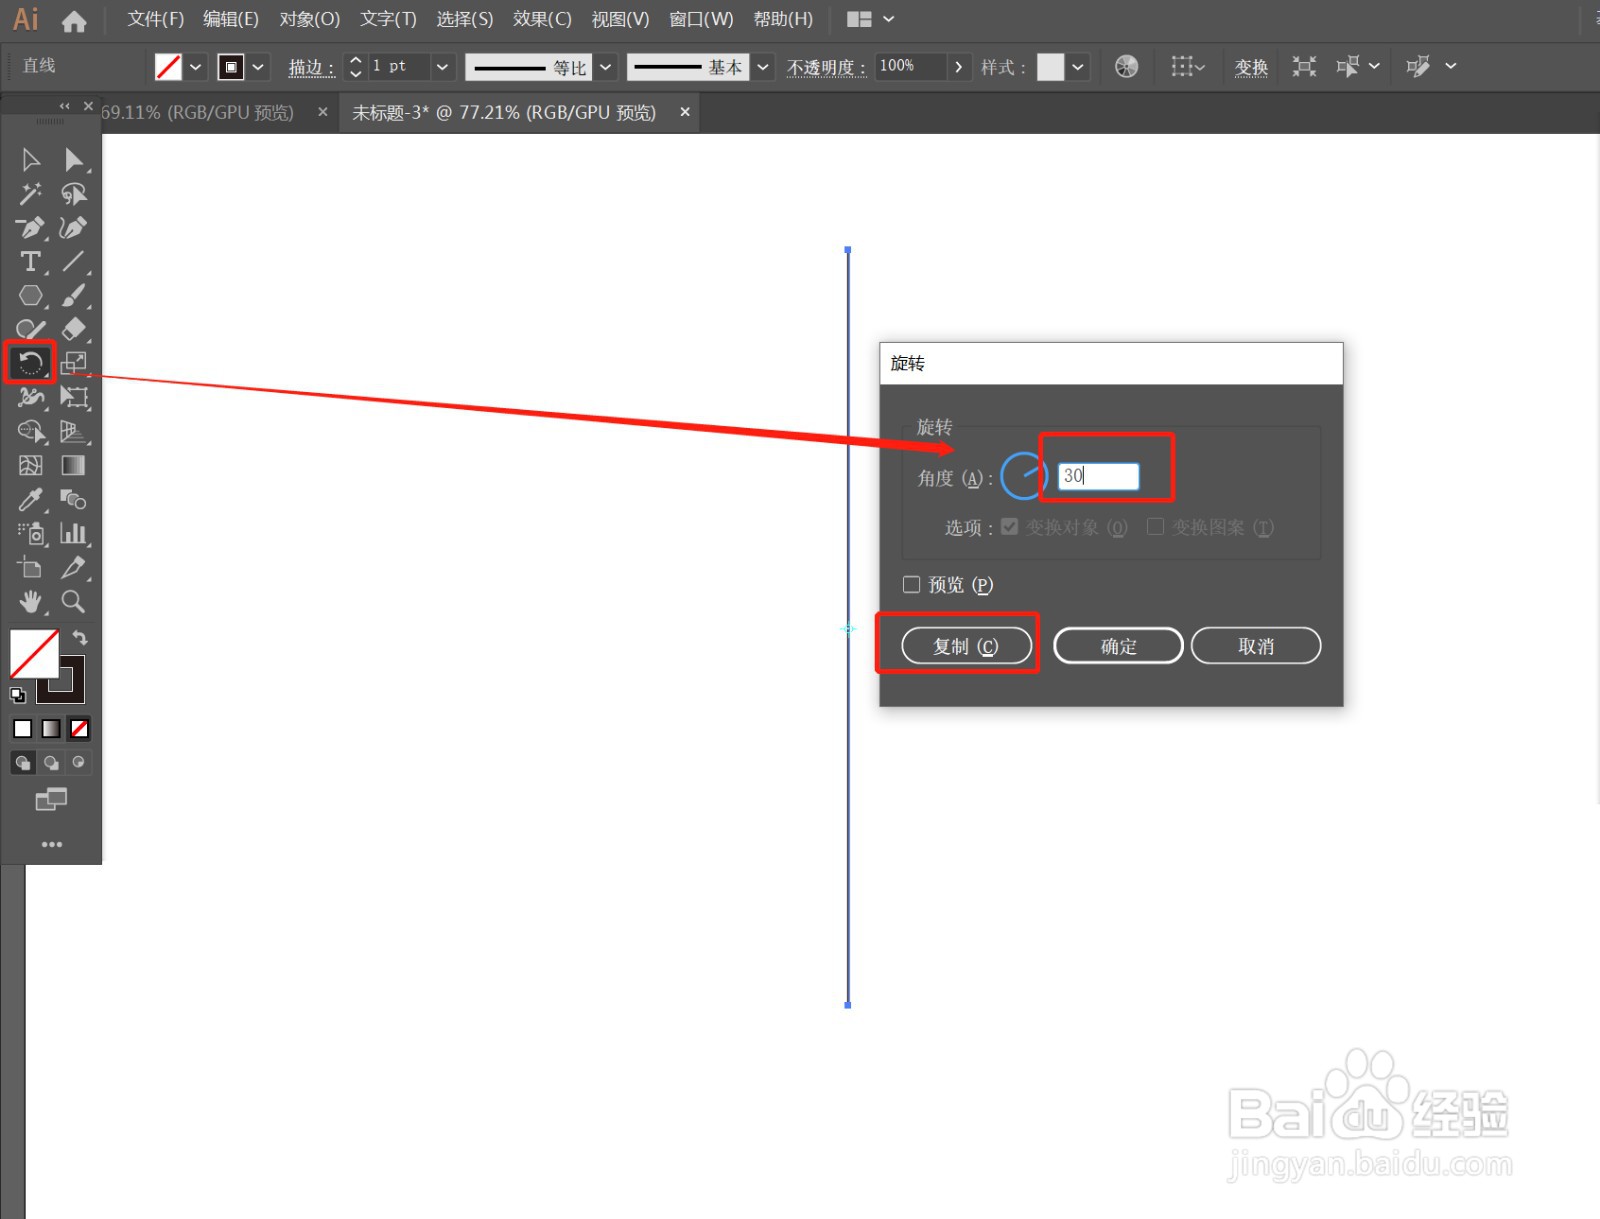Viewport: 1600px width, 1219px height.
Task: Click 复制(C) copy button
Action: tap(966, 646)
